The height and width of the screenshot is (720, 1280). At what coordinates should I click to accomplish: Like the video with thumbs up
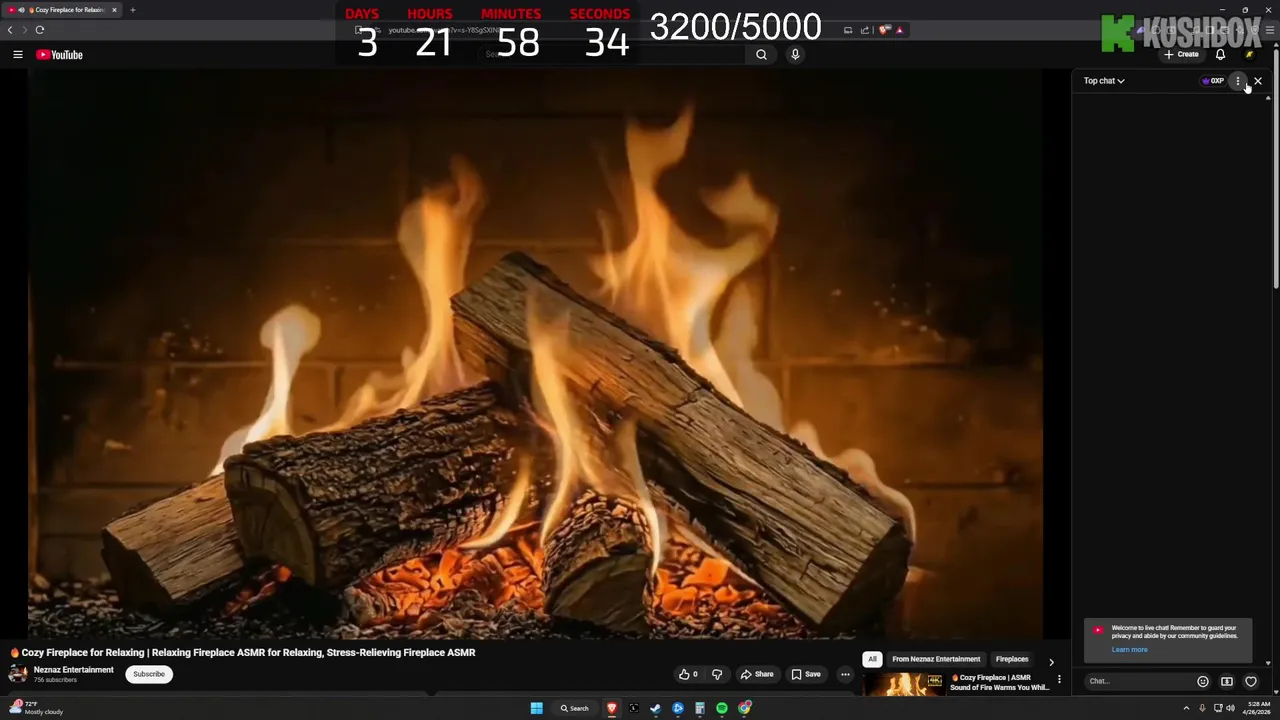688,674
